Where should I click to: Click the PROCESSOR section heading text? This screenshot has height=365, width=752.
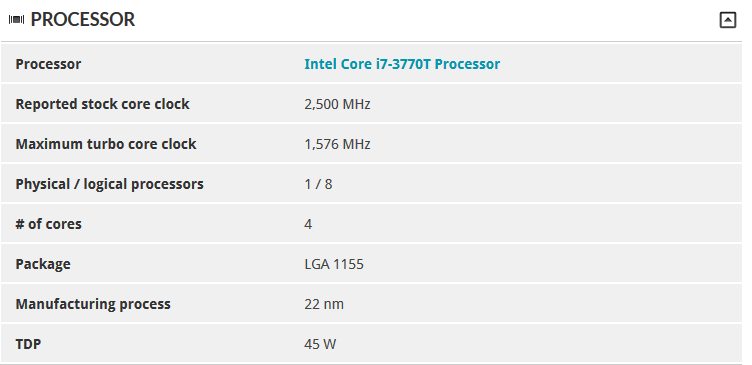point(83,20)
